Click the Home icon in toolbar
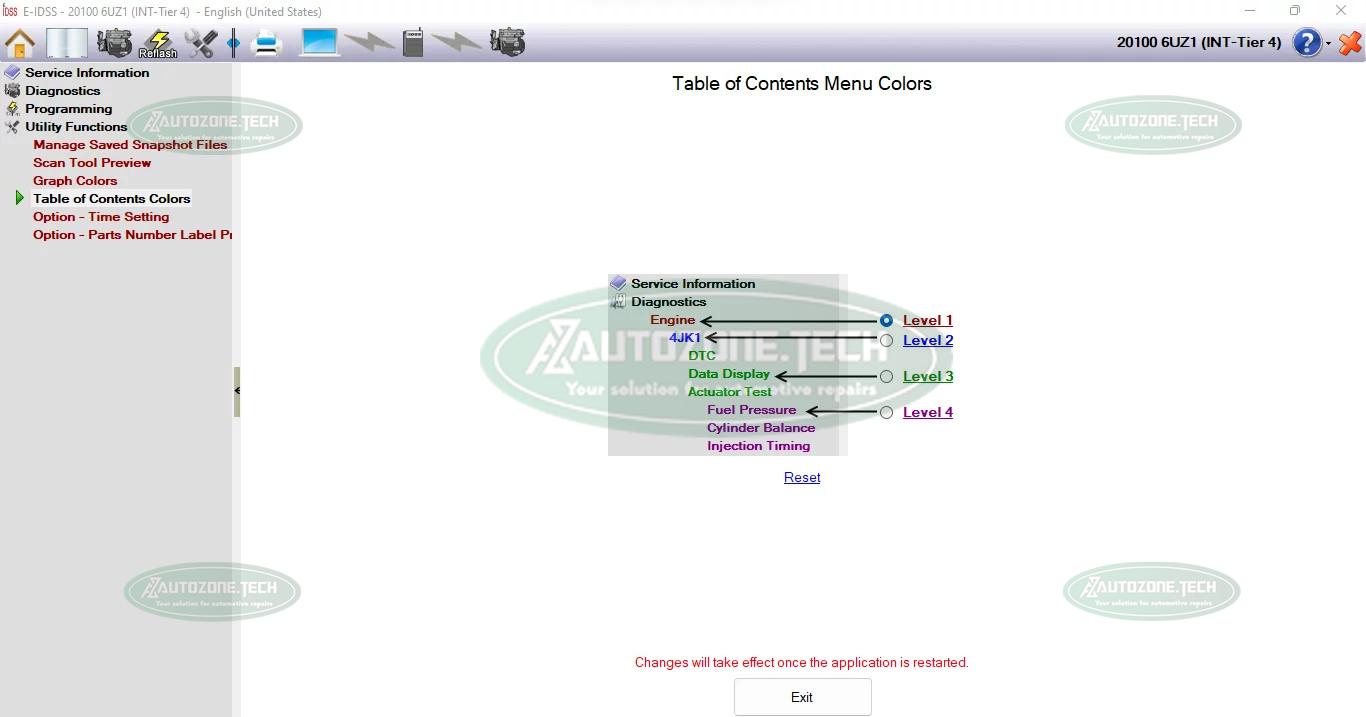 pyautogui.click(x=20, y=43)
